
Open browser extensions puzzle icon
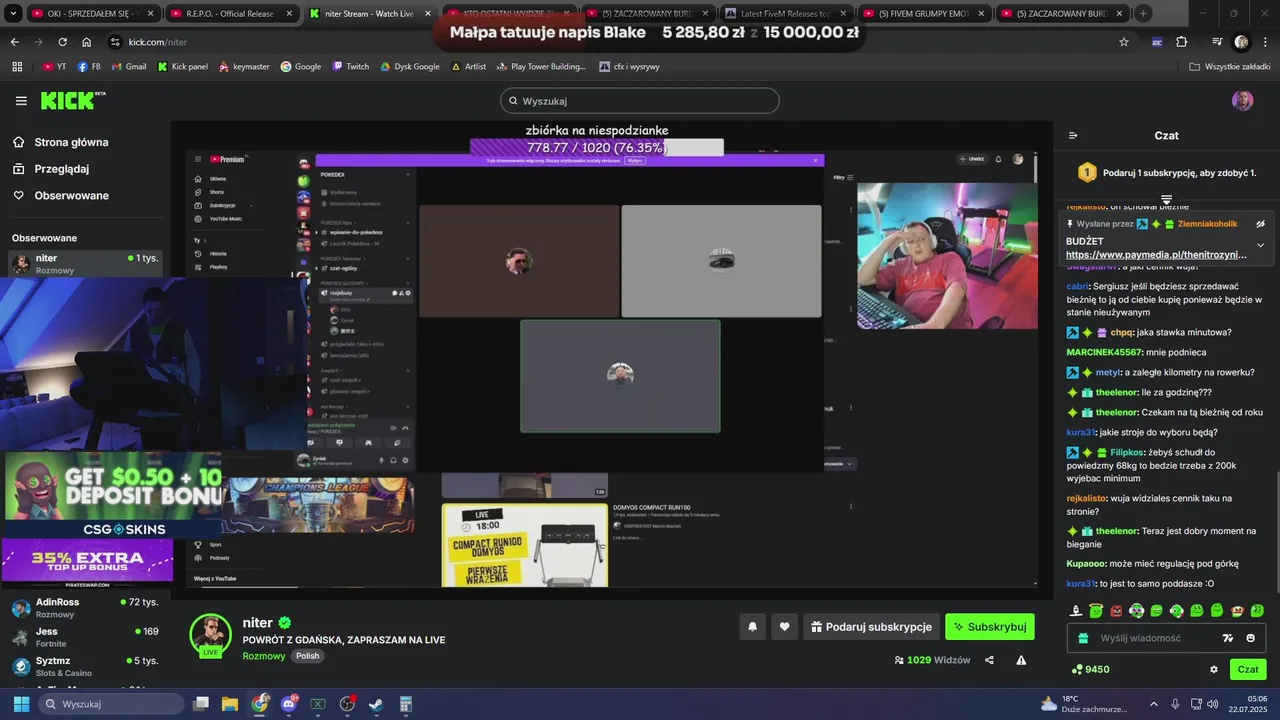click(x=1182, y=42)
